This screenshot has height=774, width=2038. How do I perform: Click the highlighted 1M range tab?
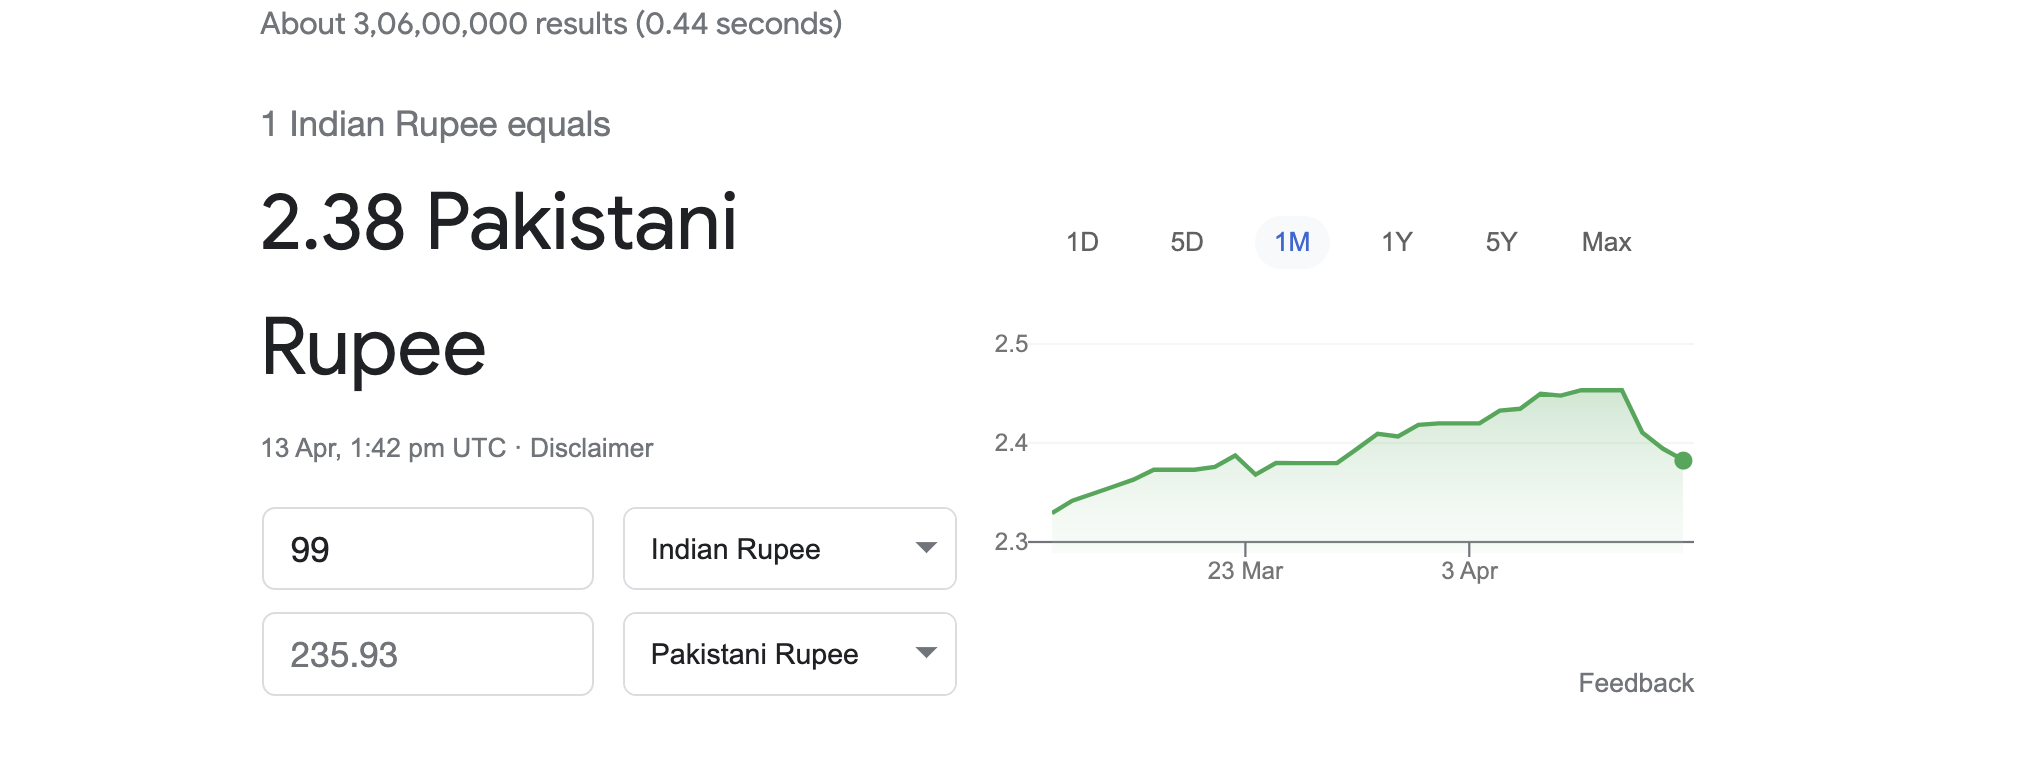(x=1292, y=242)
